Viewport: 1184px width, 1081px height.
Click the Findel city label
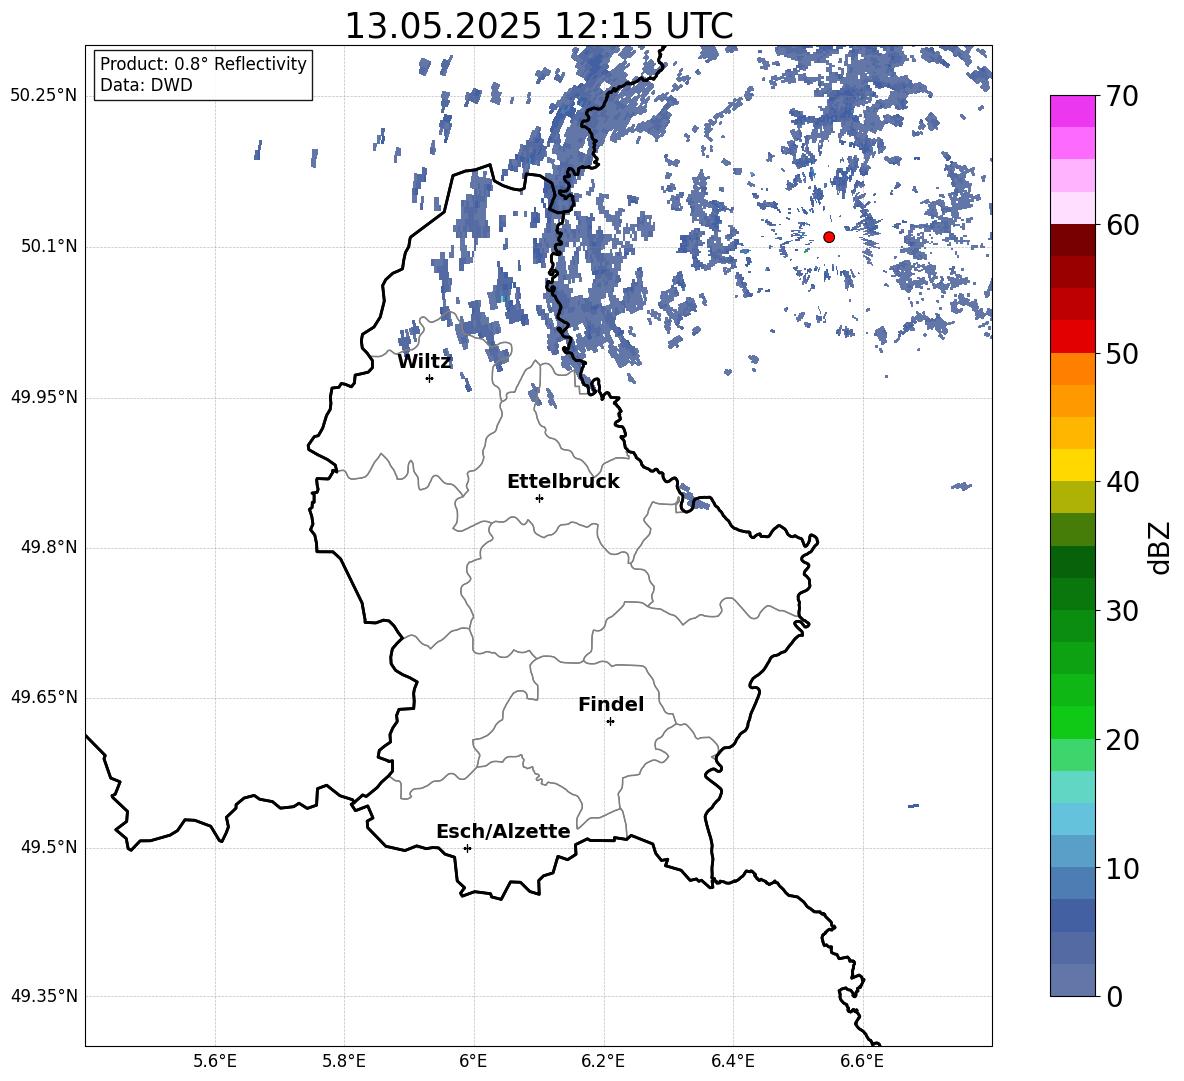611,704
